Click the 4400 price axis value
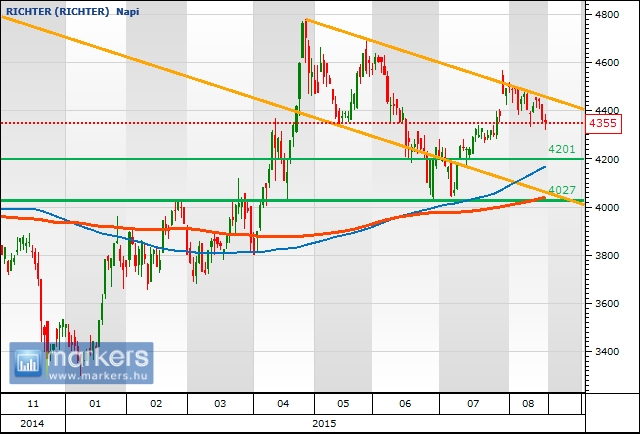 [x=607, y=111]
